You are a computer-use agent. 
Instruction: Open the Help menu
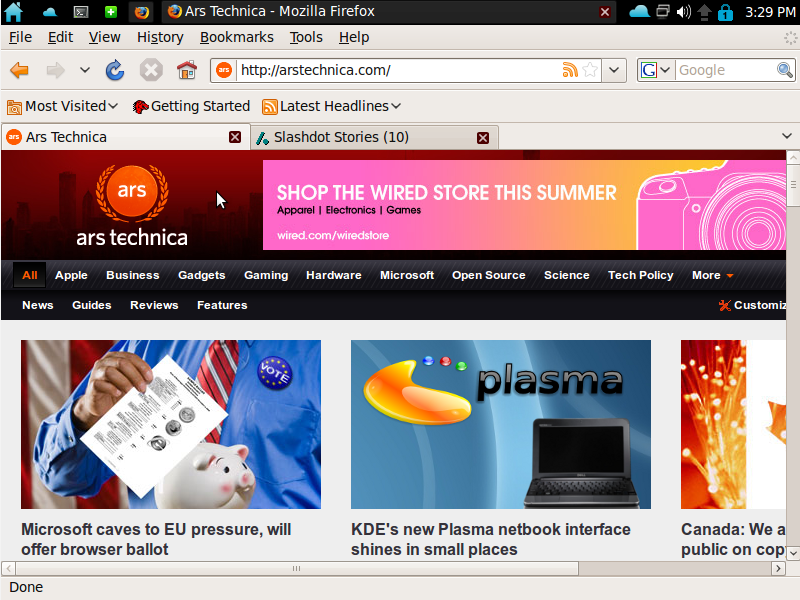[354, 37]
